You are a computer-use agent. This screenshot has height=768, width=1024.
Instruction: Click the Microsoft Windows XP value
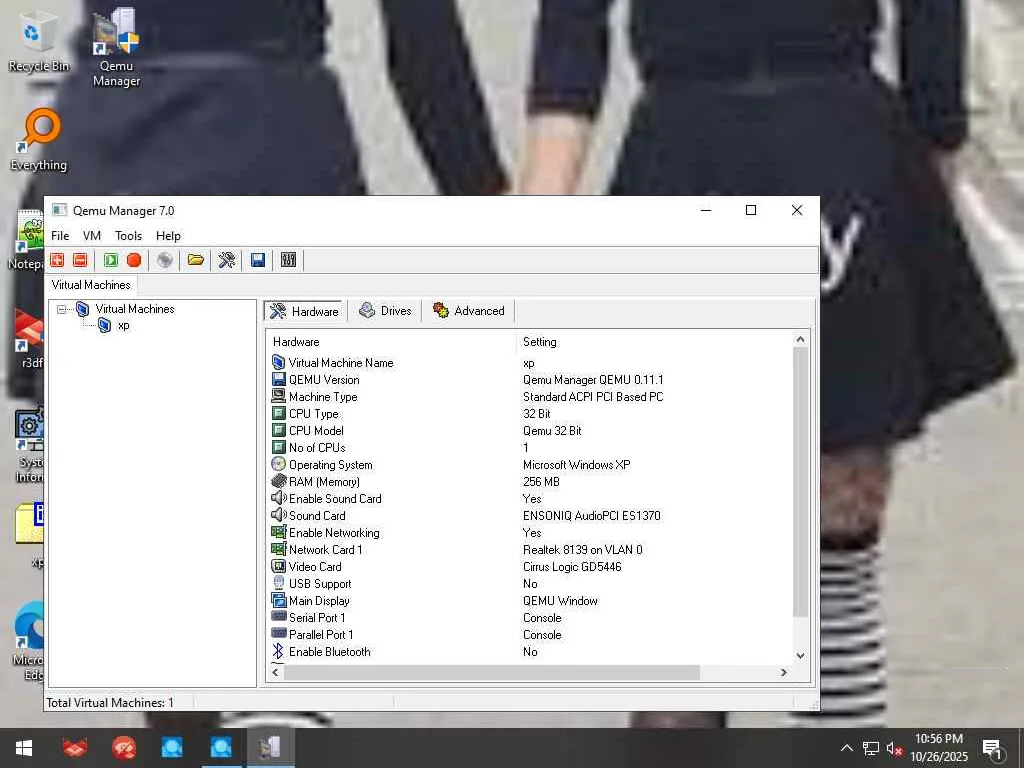pyautogui.click(x=577, y=464)
